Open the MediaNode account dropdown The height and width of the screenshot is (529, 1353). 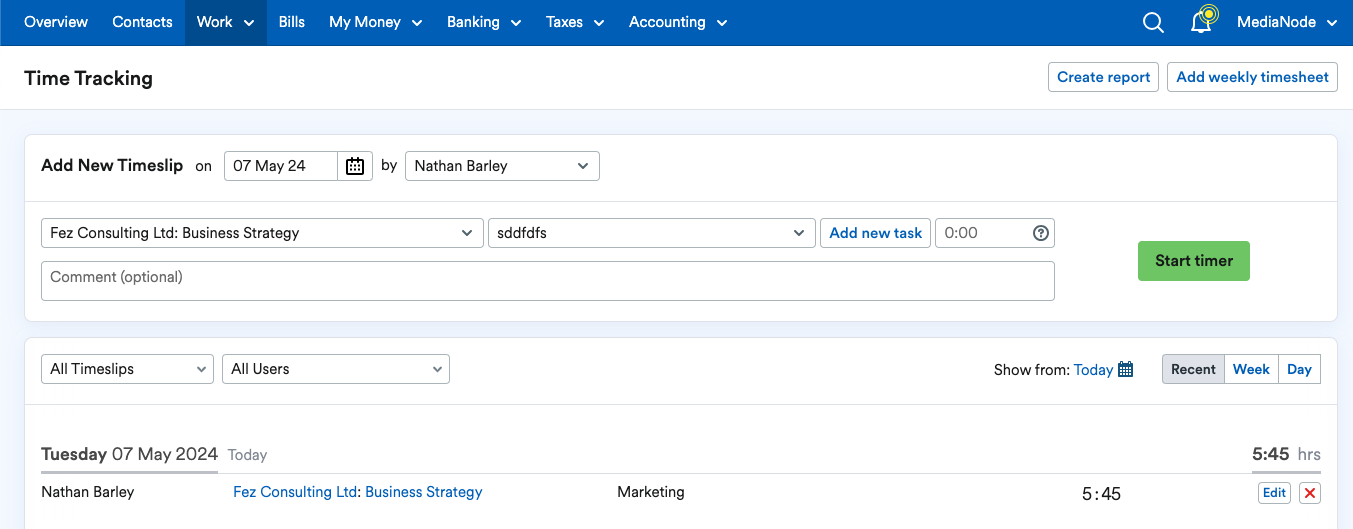(1287, 22)
